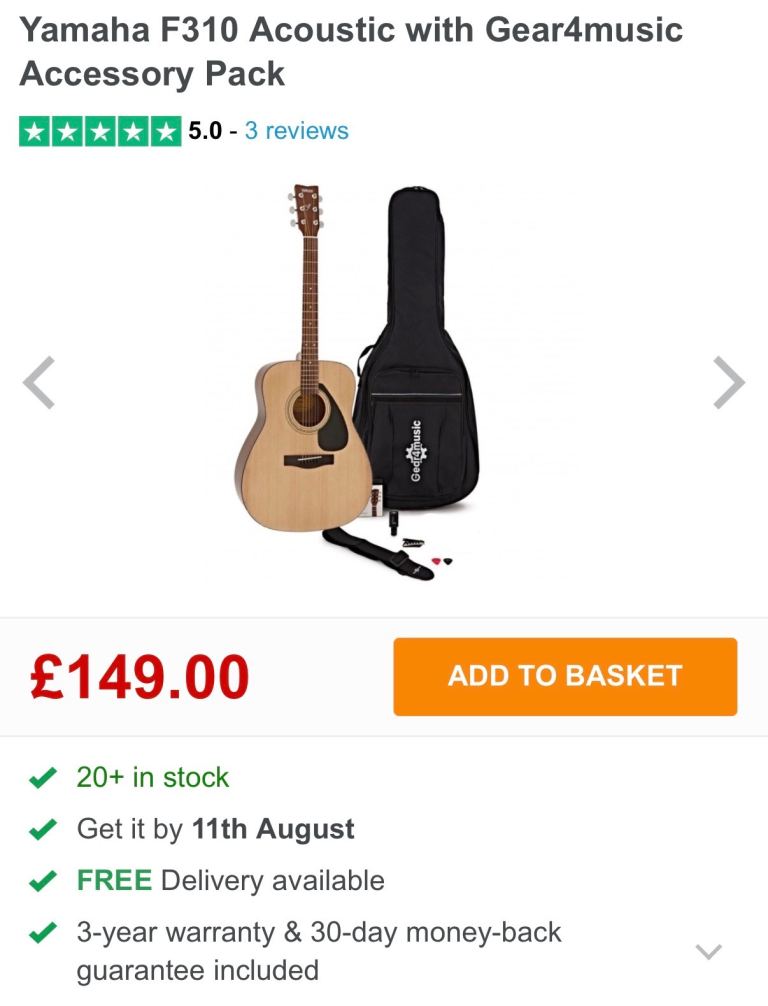768x1006 pixels.
Task: Click the 5.0 rating score
Action: [205, 131]
